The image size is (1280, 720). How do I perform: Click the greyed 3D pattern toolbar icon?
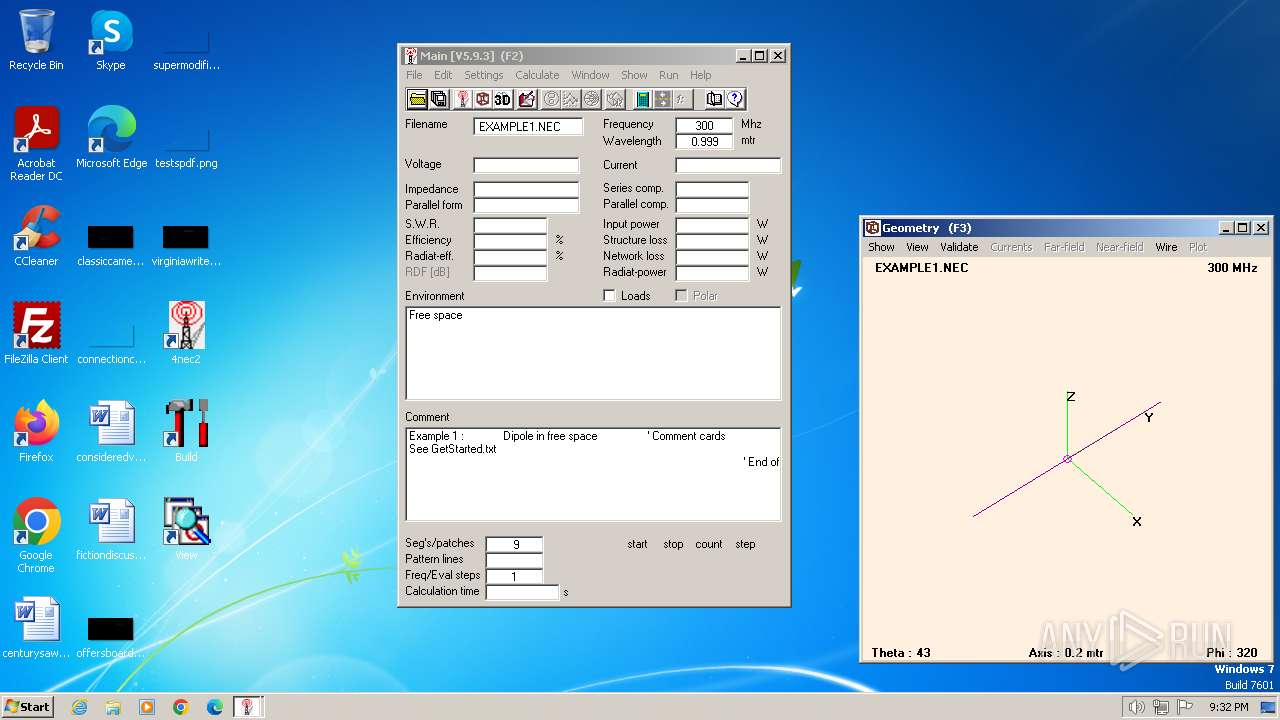(x=615, y=99)
